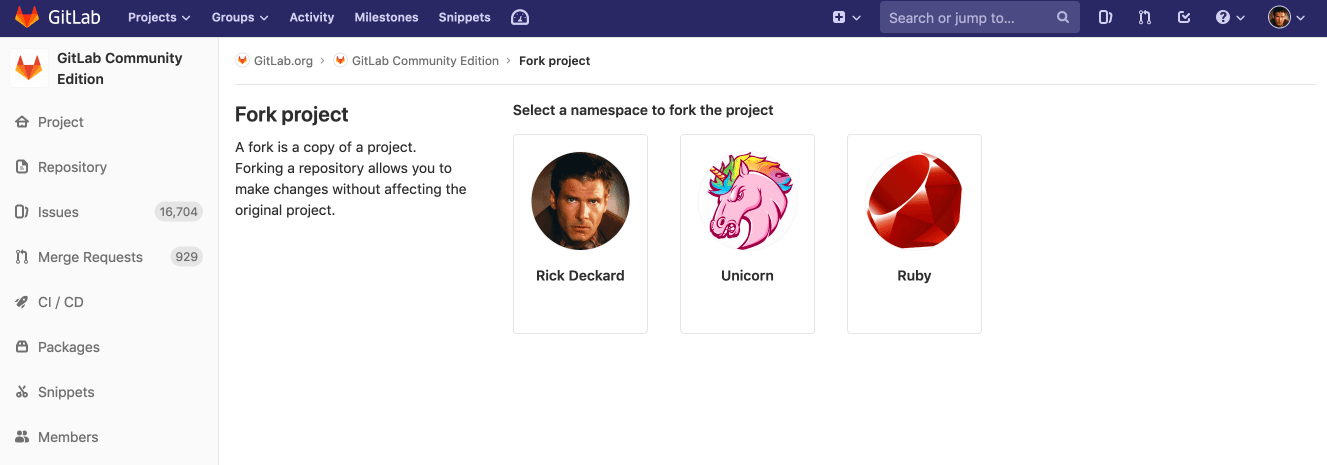This screenshot has height=465, width=1327.
Task: Click the CI / CD rocket icon in sidebar
Action: (22, 302)
